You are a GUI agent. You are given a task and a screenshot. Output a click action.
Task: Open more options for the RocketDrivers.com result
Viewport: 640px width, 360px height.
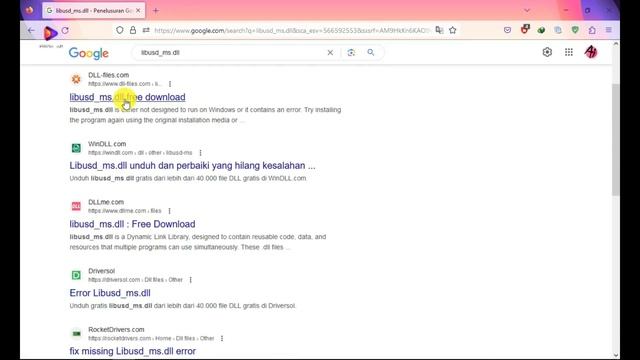click(222, 338)
